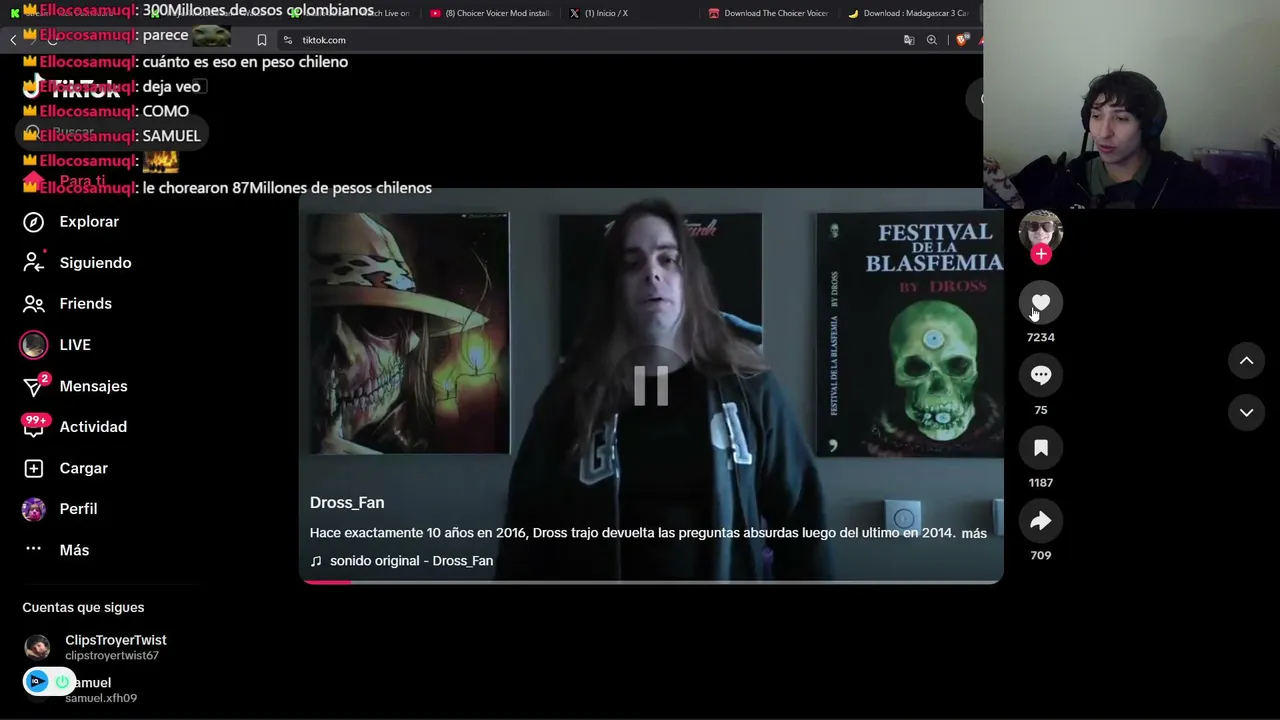The height and width of the screenshot is (720, 1280).
Task: Click the two-people icon beside Friends
Action: (34, 304)
